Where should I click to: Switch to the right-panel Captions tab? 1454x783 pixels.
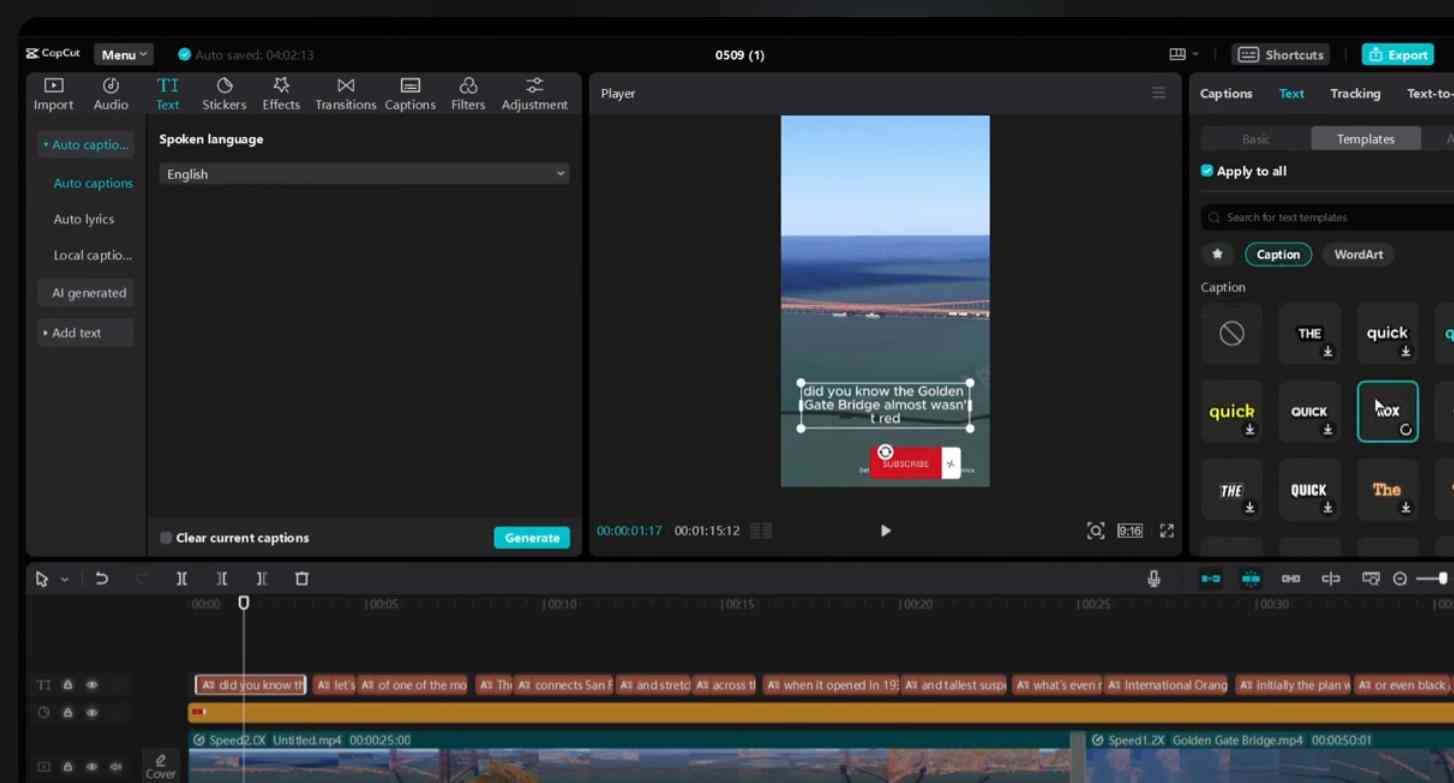(x=1226, y=93)
